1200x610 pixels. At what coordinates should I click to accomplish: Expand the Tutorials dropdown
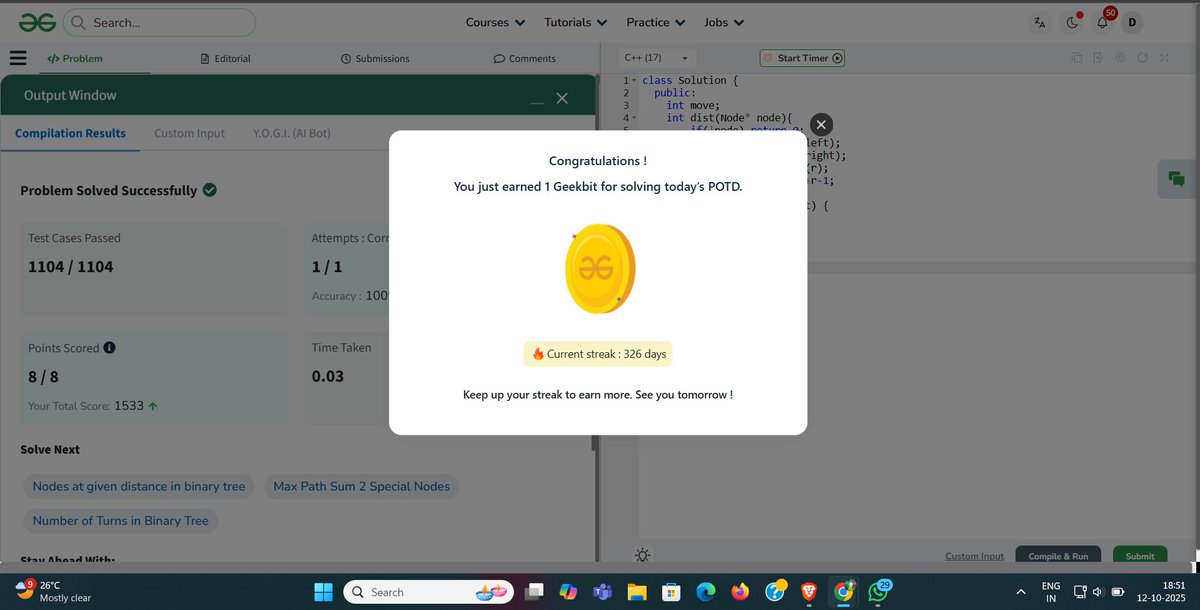click(x=575, y=22)
